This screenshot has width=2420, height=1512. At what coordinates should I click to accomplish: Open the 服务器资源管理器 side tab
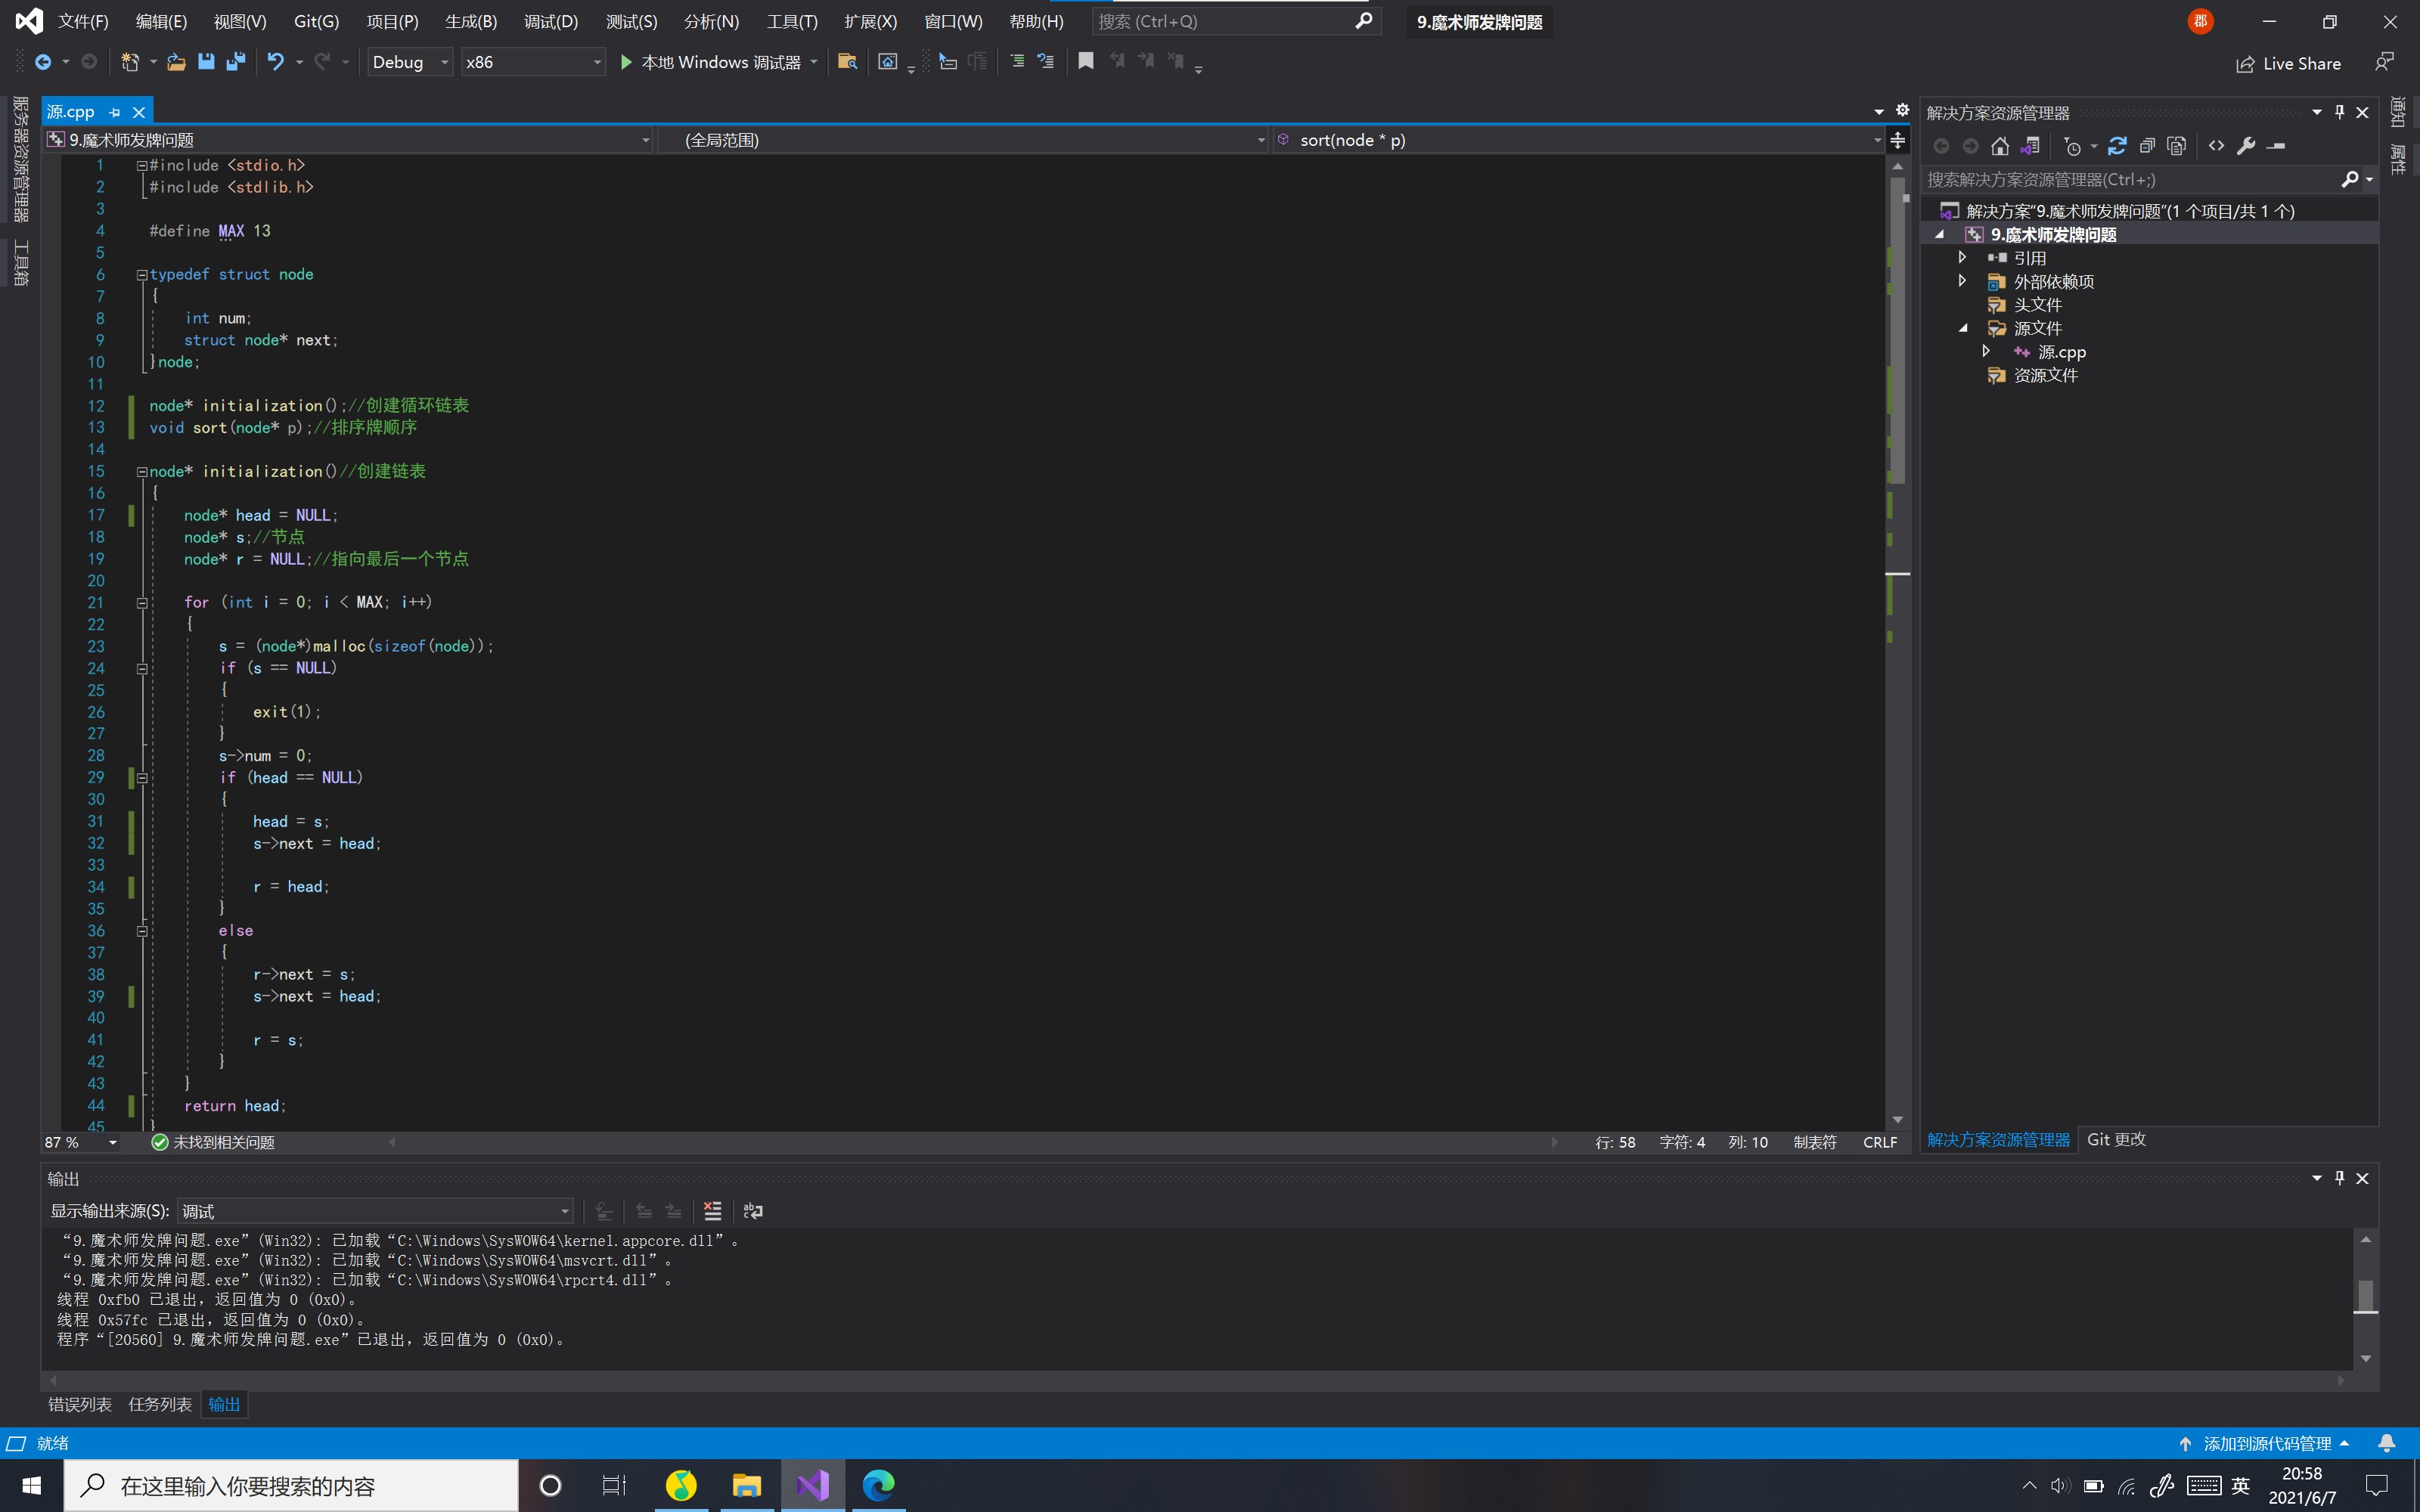coord(20,159)
